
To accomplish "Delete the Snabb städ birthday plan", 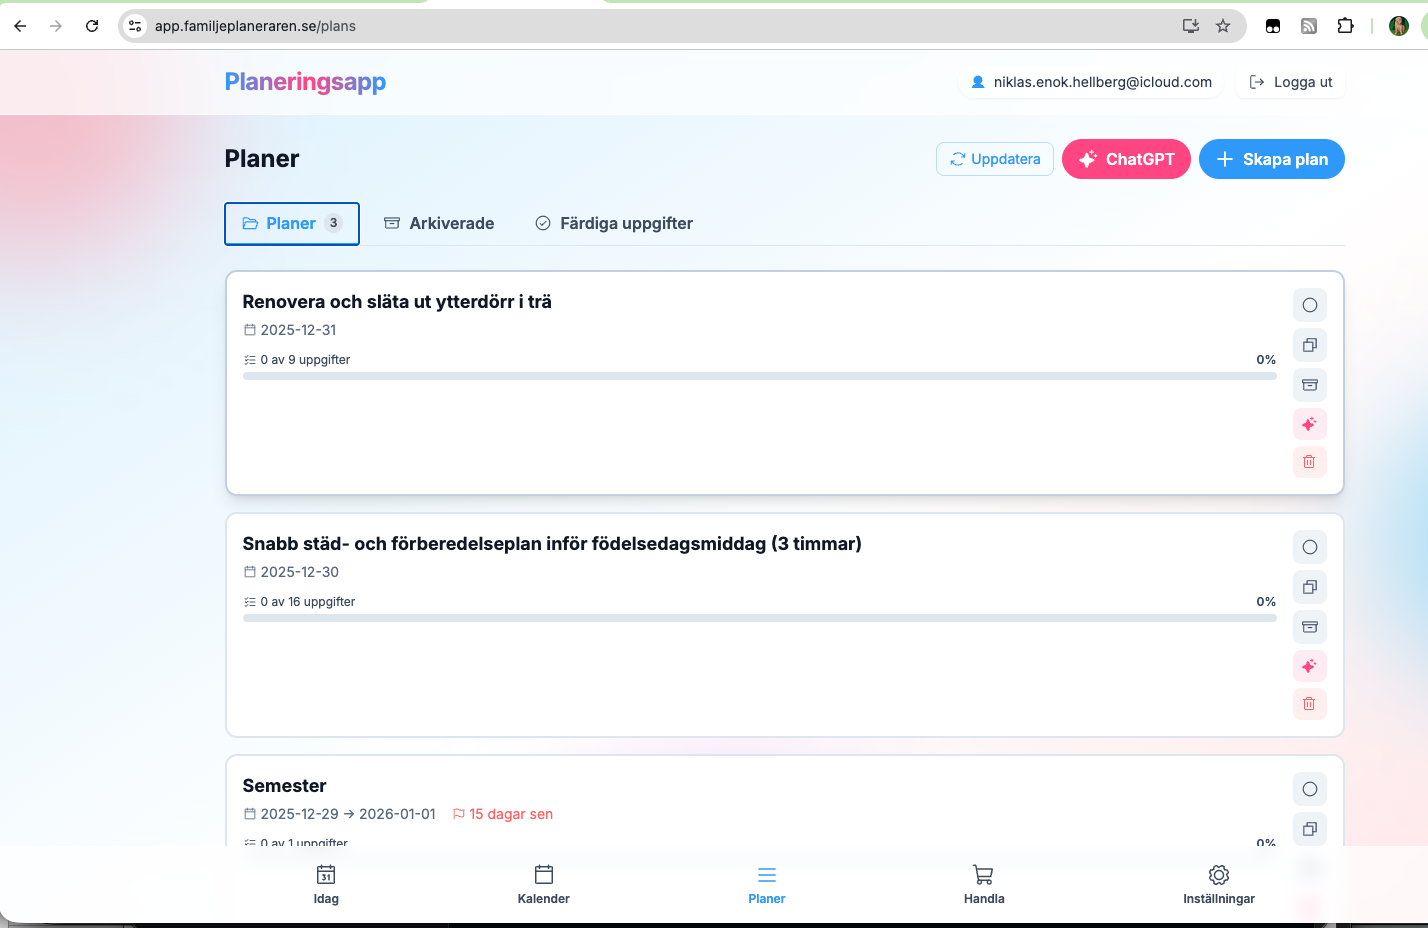I will [x=1309, y=704].
